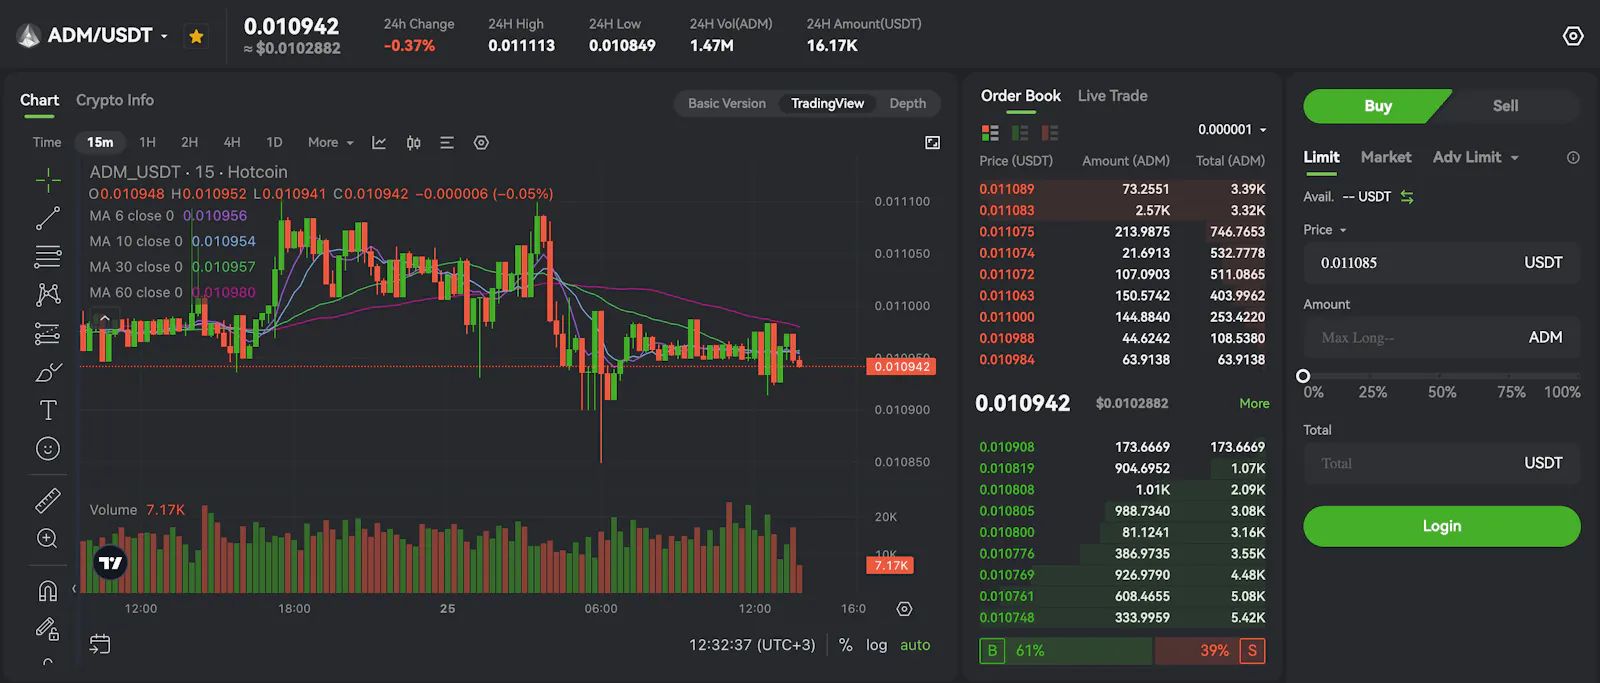Click the Login button
The width and height of the screenshot is (1600, 683).
(1442, 526)
